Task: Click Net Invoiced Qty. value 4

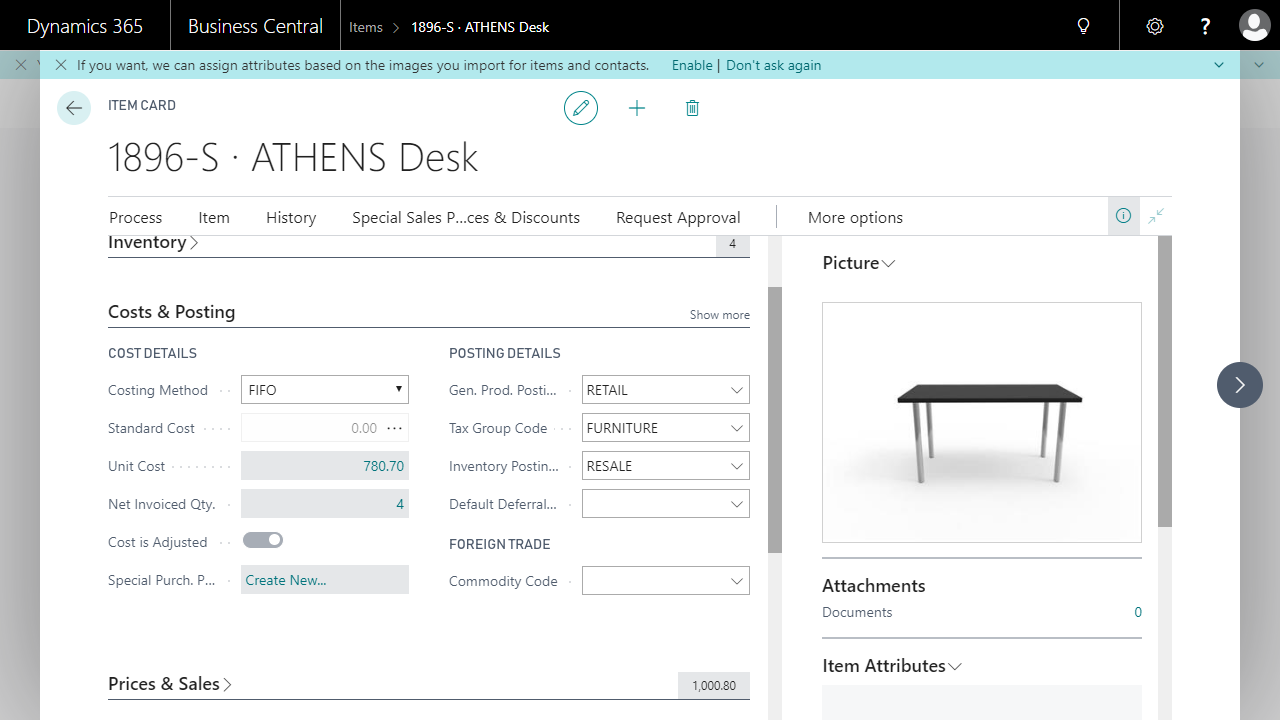Action: tap(400, 504)
